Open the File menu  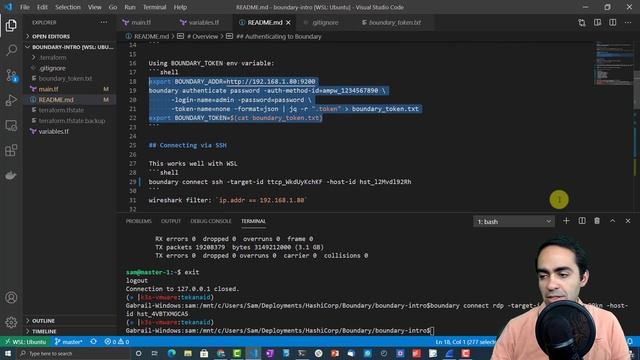click(25, 7)
